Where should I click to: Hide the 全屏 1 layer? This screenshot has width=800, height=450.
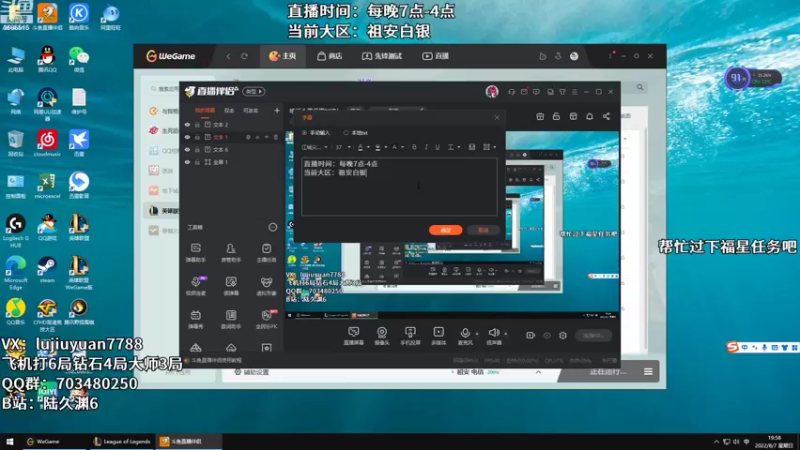187,162
